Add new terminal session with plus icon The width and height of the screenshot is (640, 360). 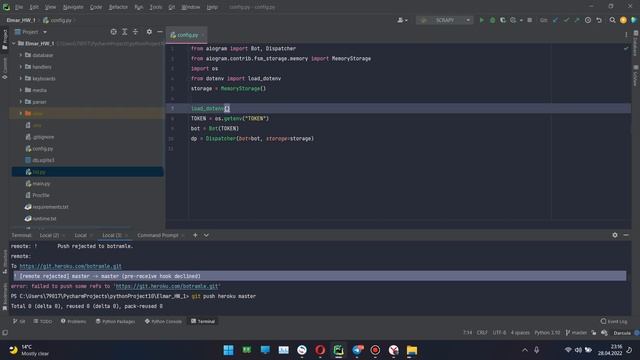(x=195, y=235)
